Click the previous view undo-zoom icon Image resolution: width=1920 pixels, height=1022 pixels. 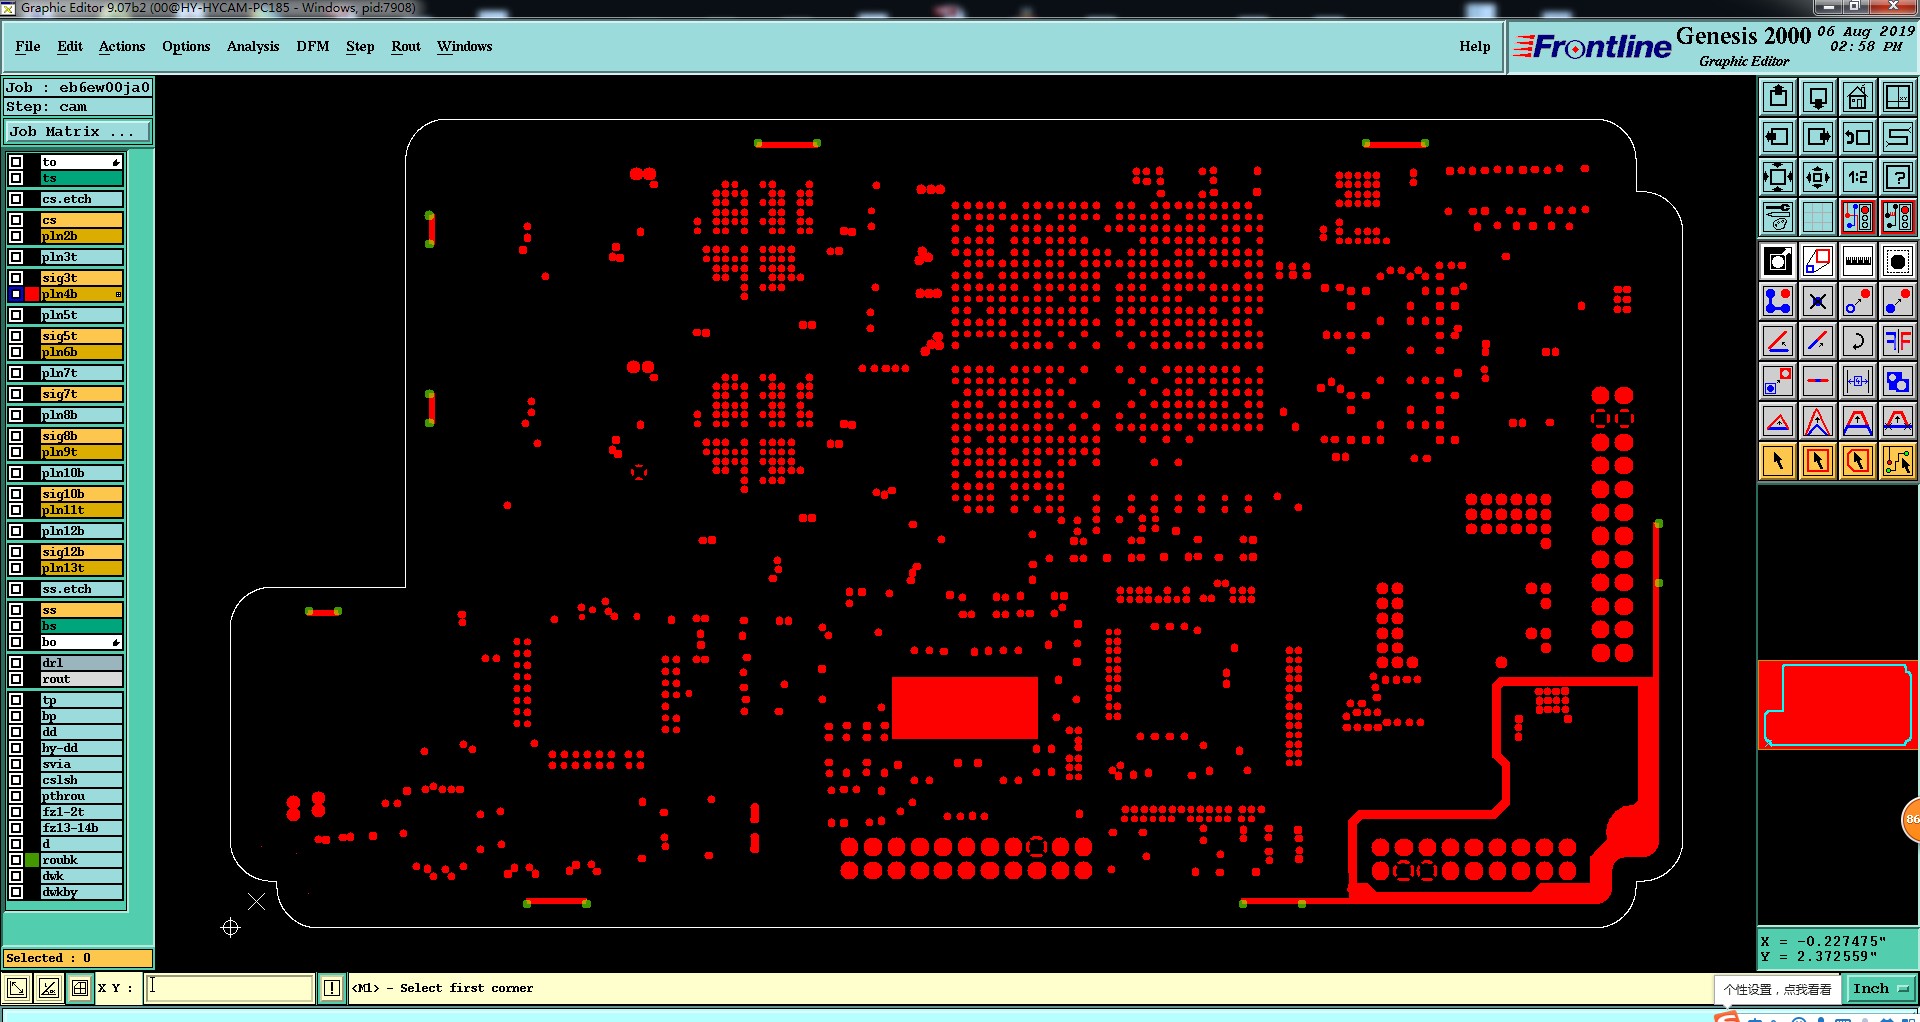(1858, 137)
